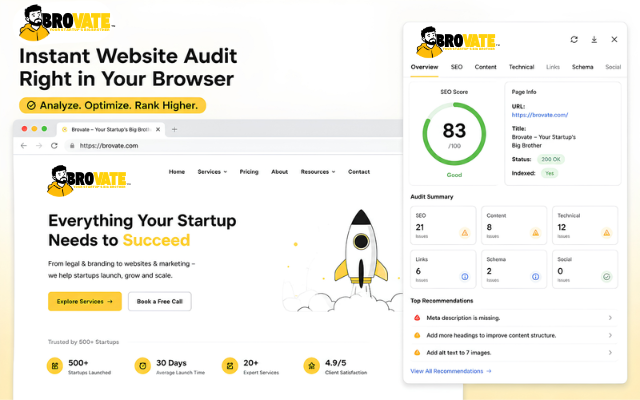Close the Brovate audit panel
640x400 pixels.
614,40
